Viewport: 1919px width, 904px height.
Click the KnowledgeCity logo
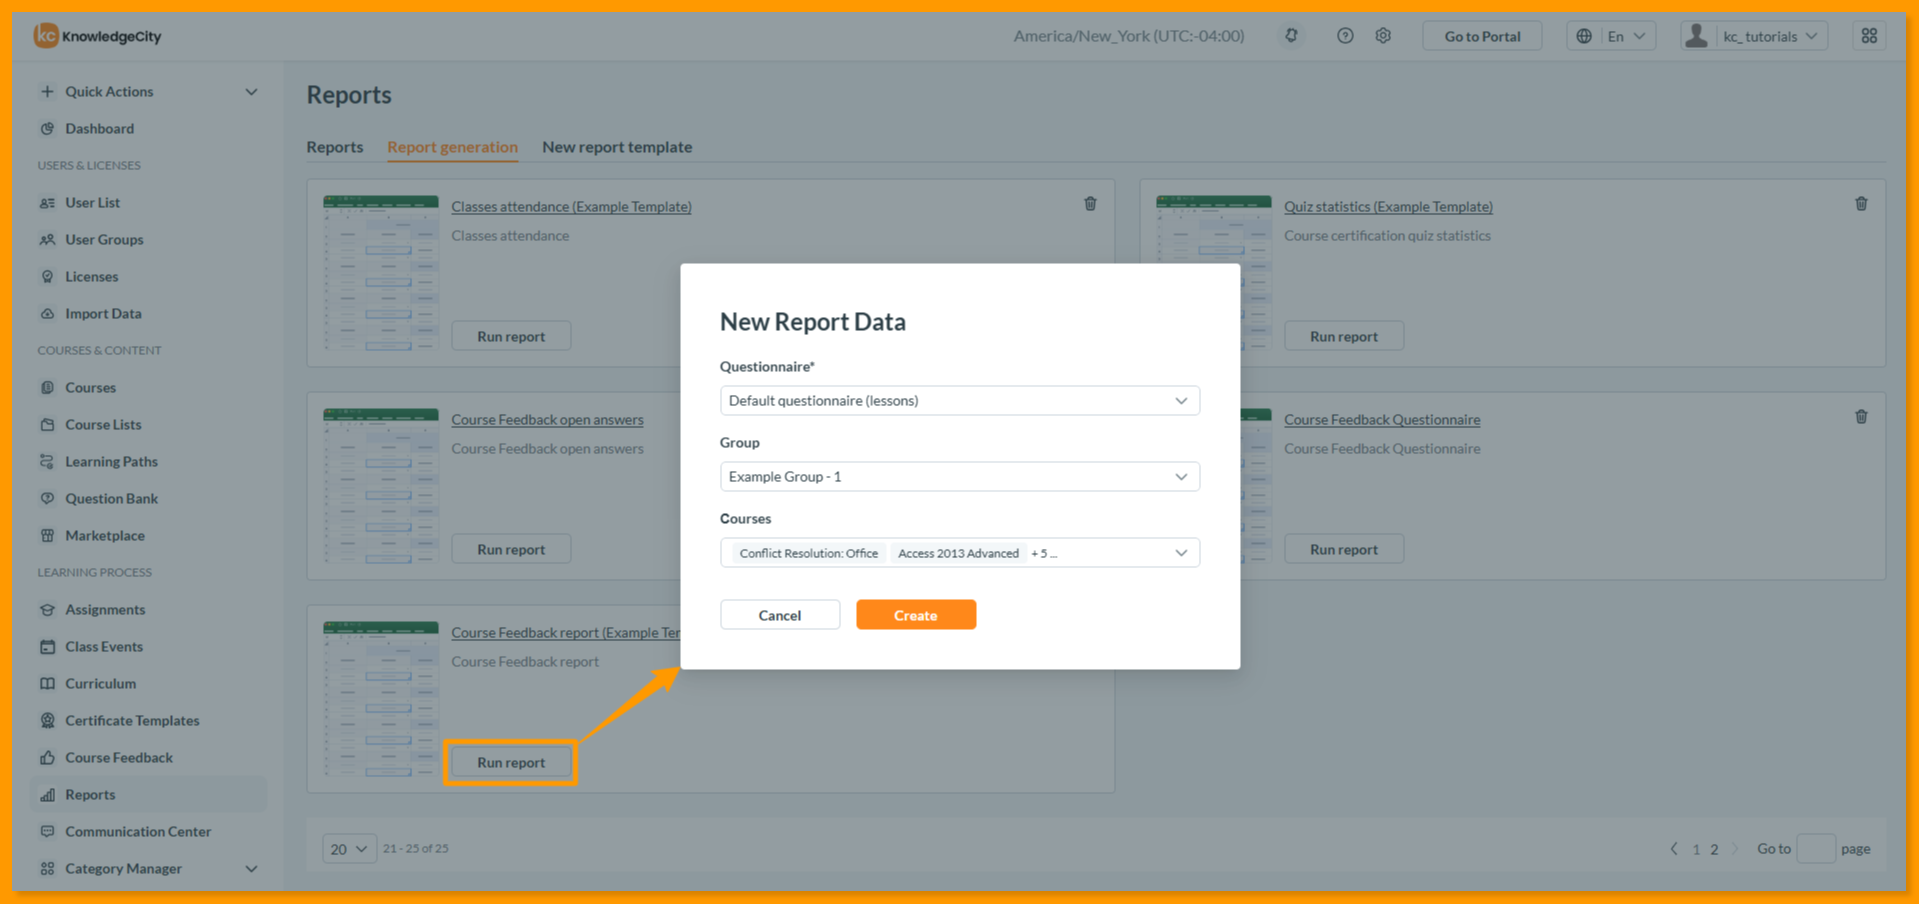(97, 36)
